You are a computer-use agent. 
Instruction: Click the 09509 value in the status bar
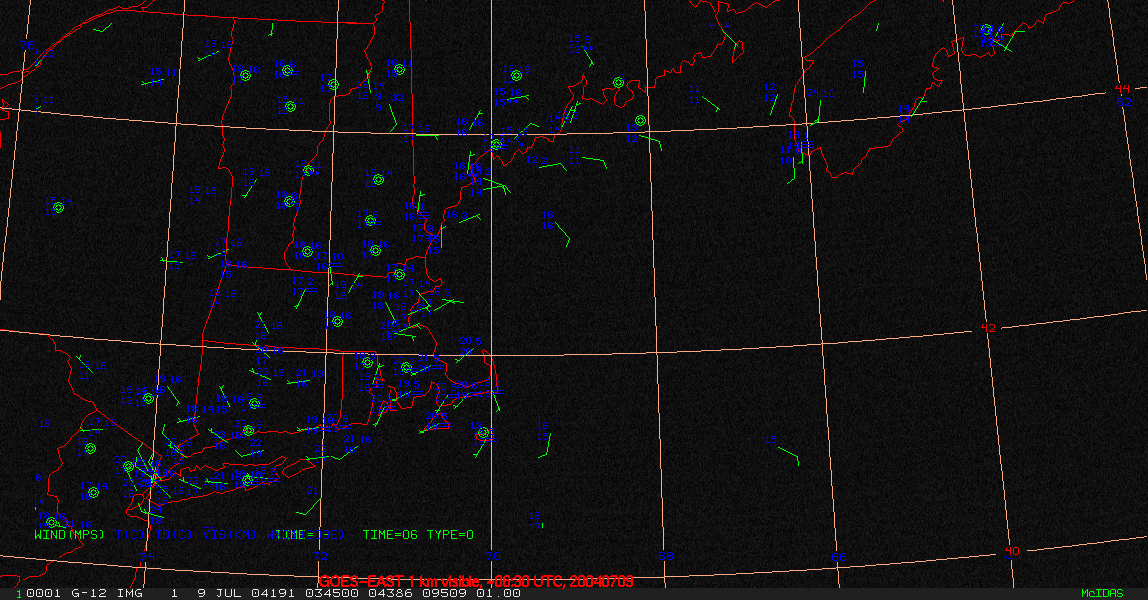coord(444,593)
